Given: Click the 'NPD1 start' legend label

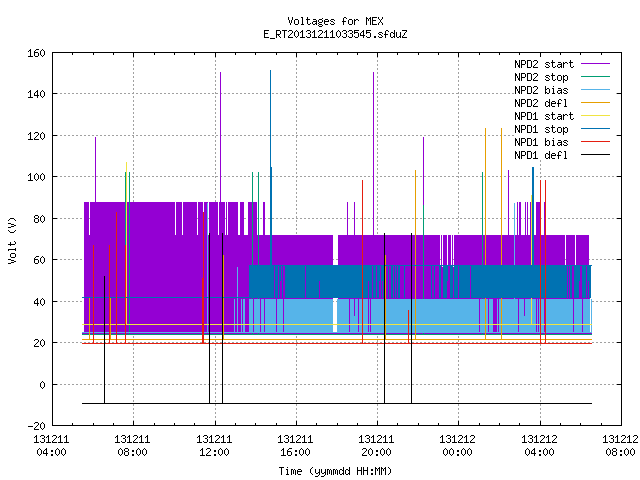Looking at the screenshot, I should tap(544, 116).
